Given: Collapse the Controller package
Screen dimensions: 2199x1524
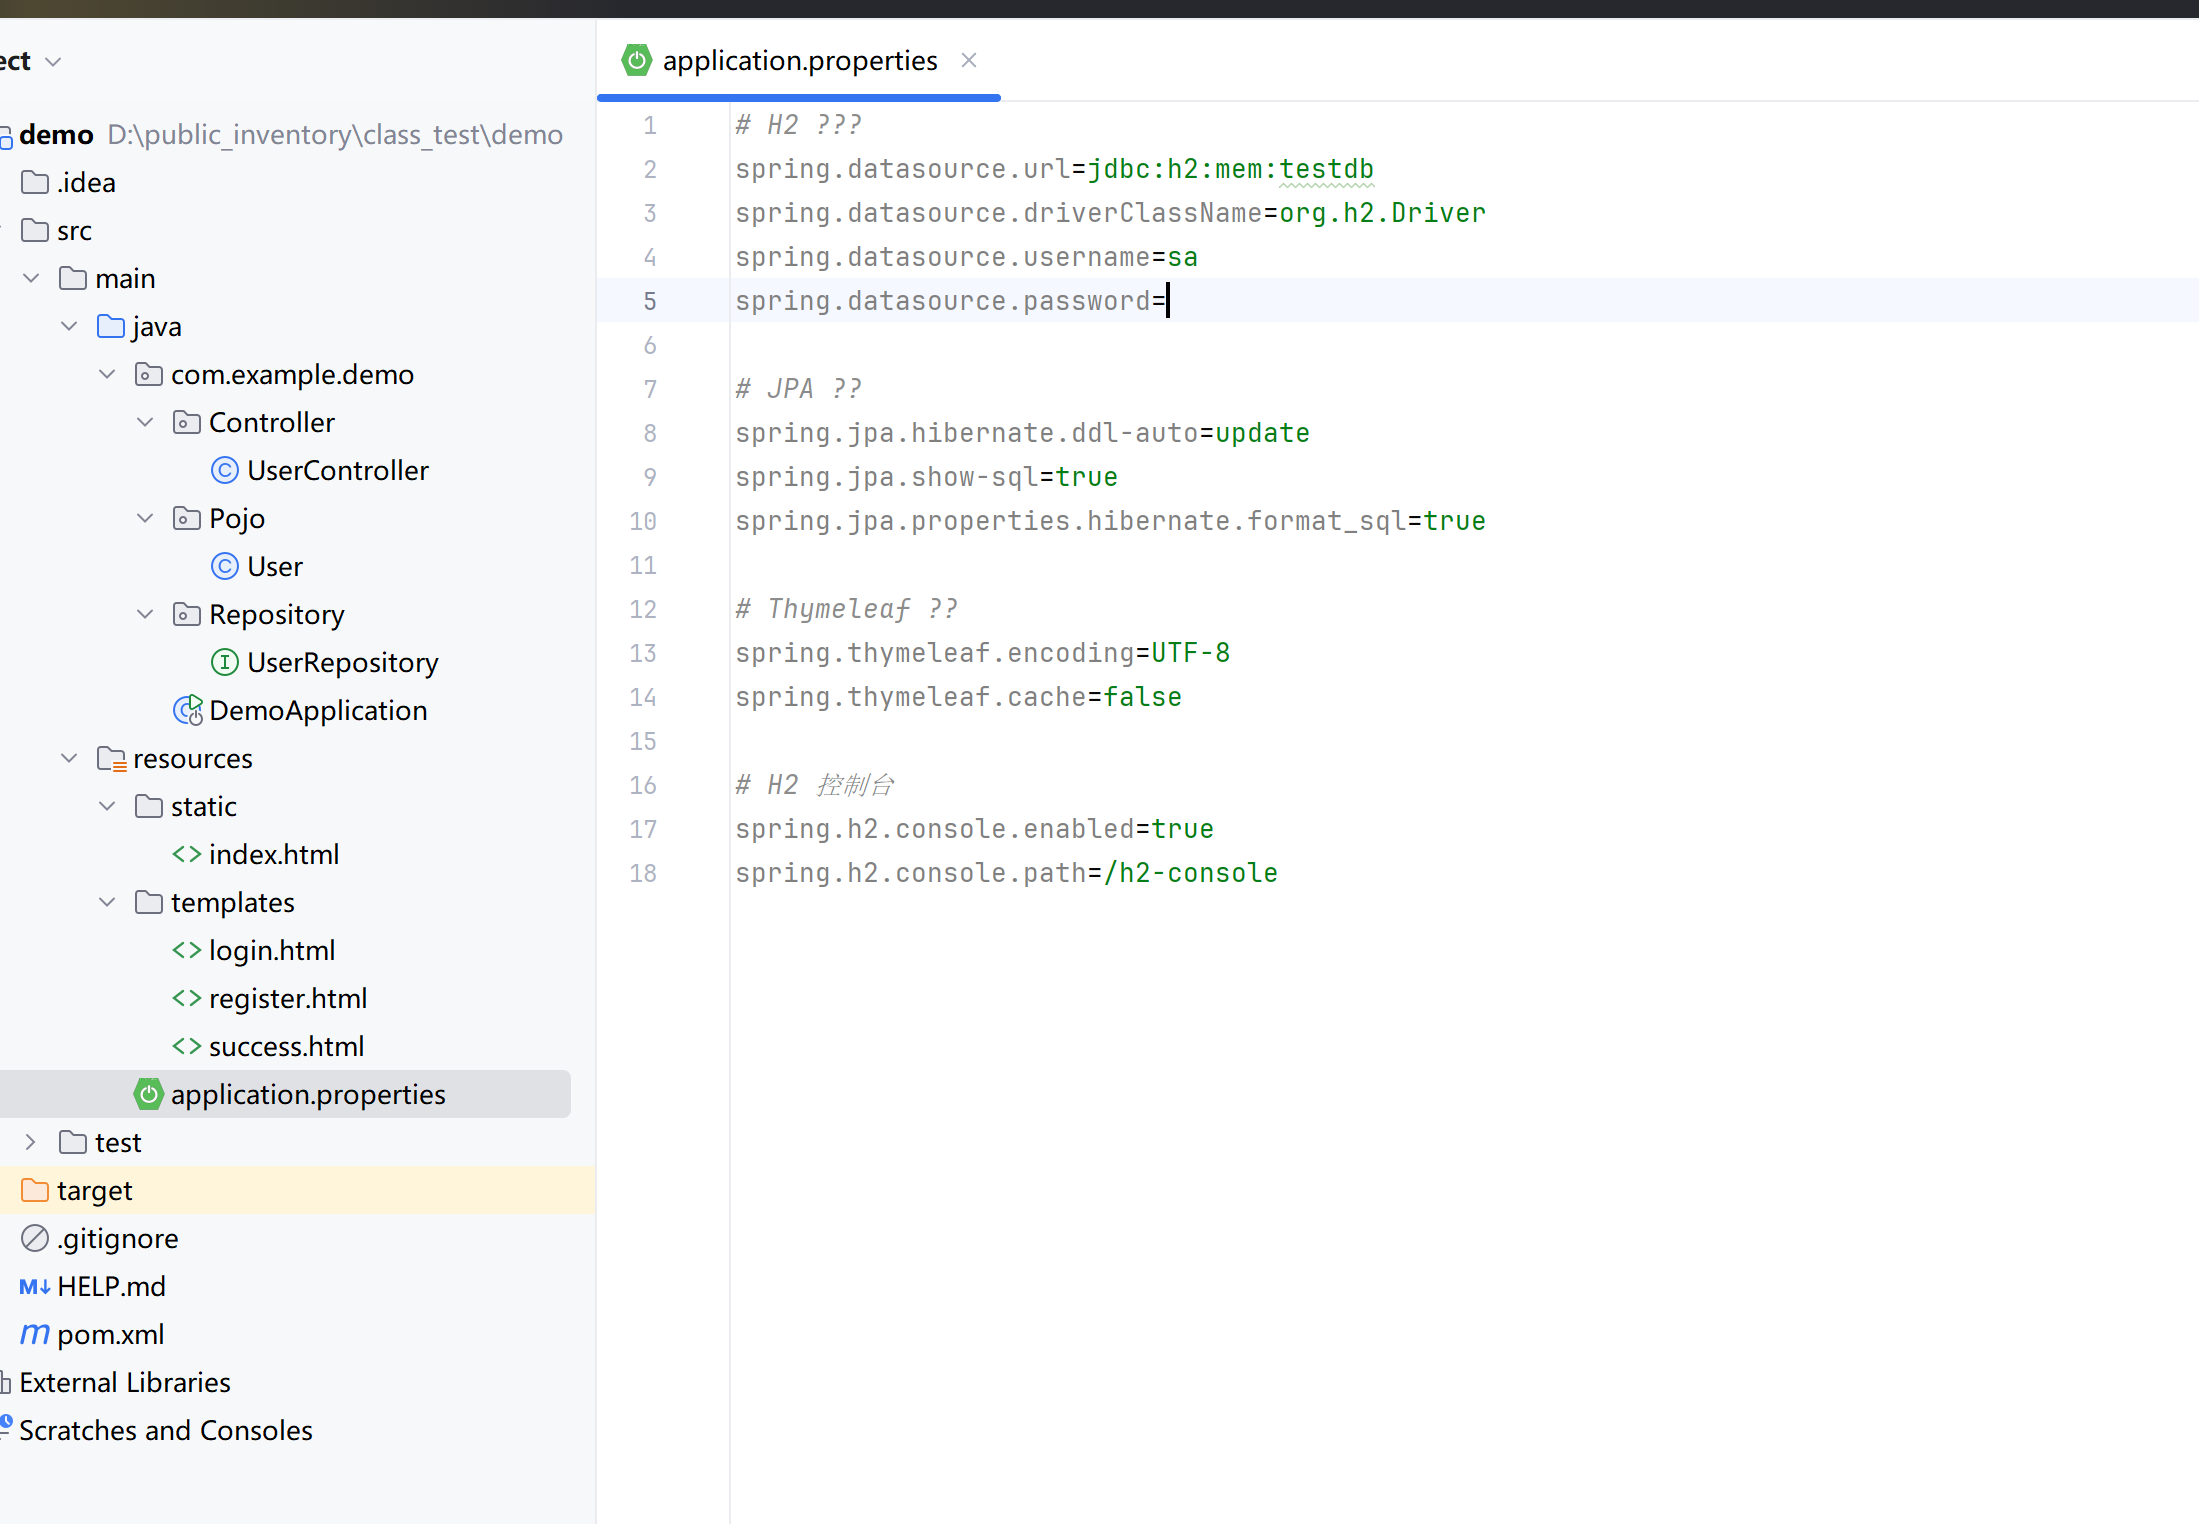Looking at the screenshot, I should [145, 422].
